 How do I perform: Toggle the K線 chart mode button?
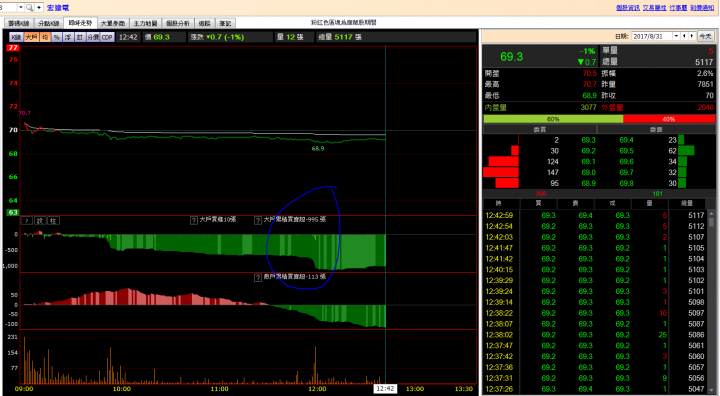[x=16, y=37]
